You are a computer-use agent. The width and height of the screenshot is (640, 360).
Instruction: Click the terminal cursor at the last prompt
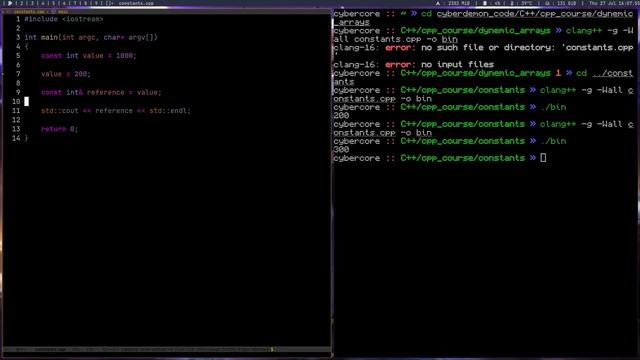[543, 158]
